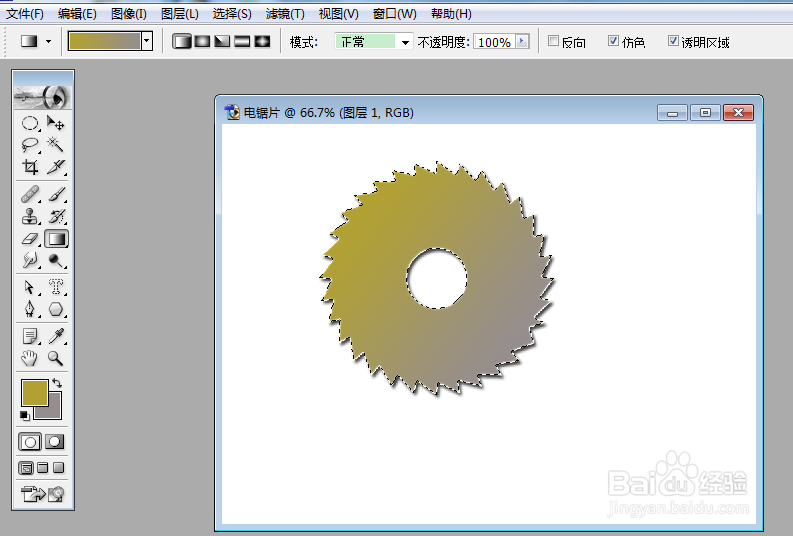The height and width of the screenshot is (536, 793).
Task: Choose Angle gradient style
Action: coord(222,41)
